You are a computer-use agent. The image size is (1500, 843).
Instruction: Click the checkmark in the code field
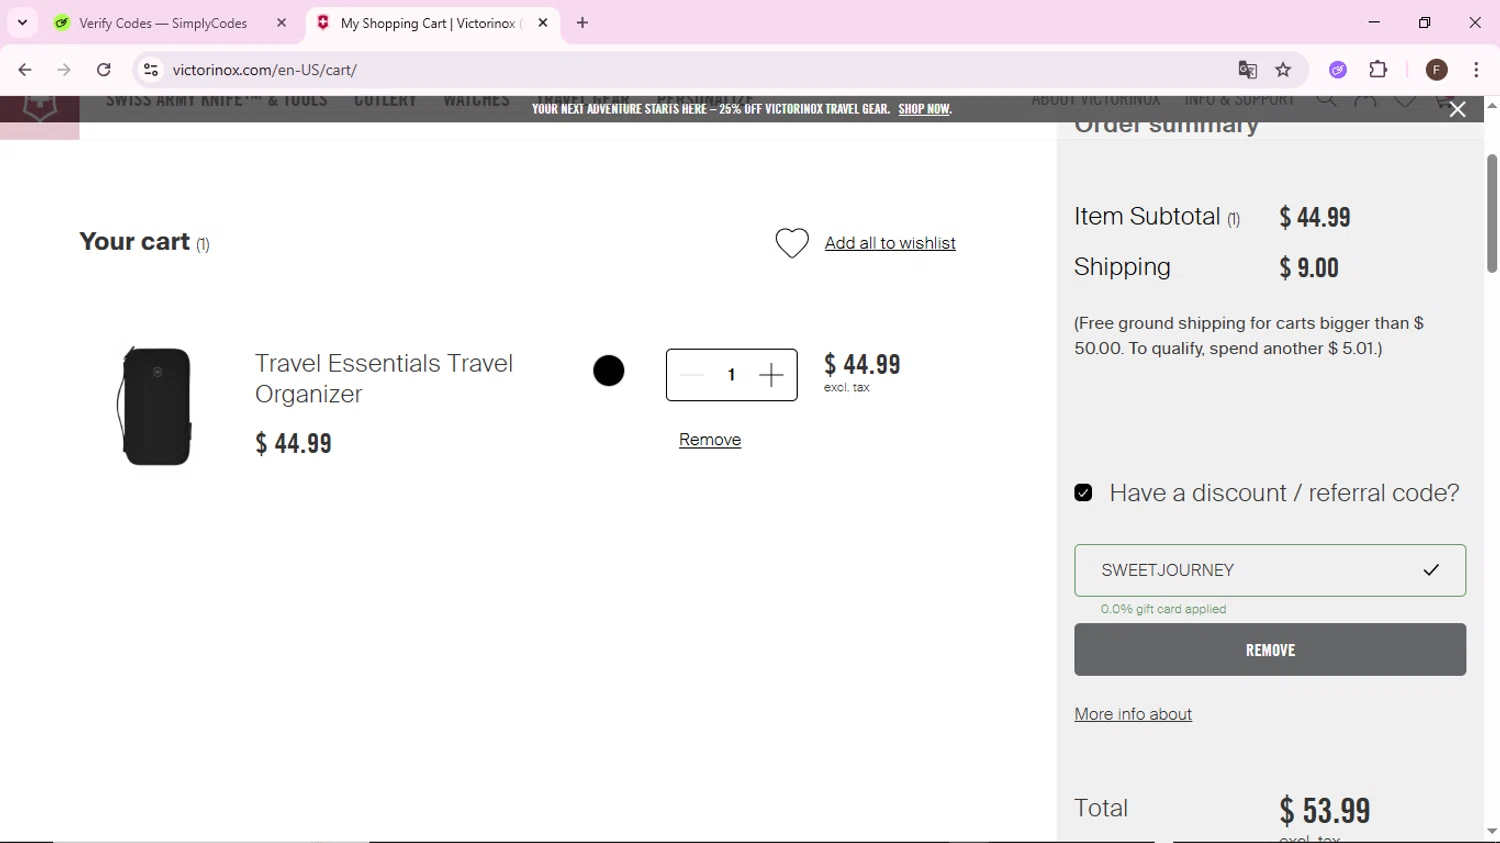click(x=1431, y=570)
